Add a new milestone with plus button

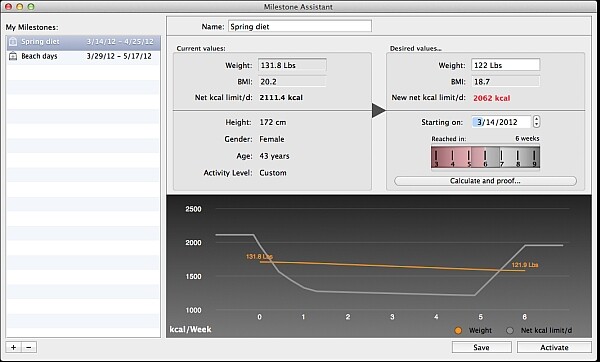click(13, 347)
